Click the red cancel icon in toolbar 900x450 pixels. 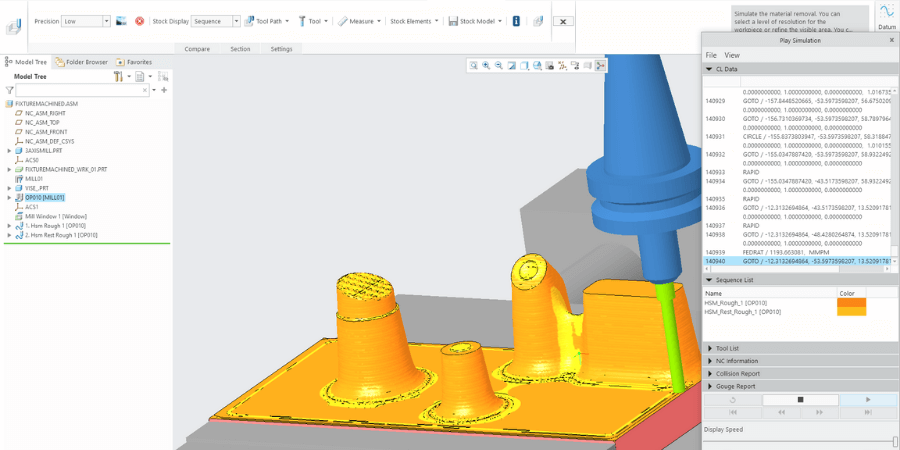[x=139, y=20]
